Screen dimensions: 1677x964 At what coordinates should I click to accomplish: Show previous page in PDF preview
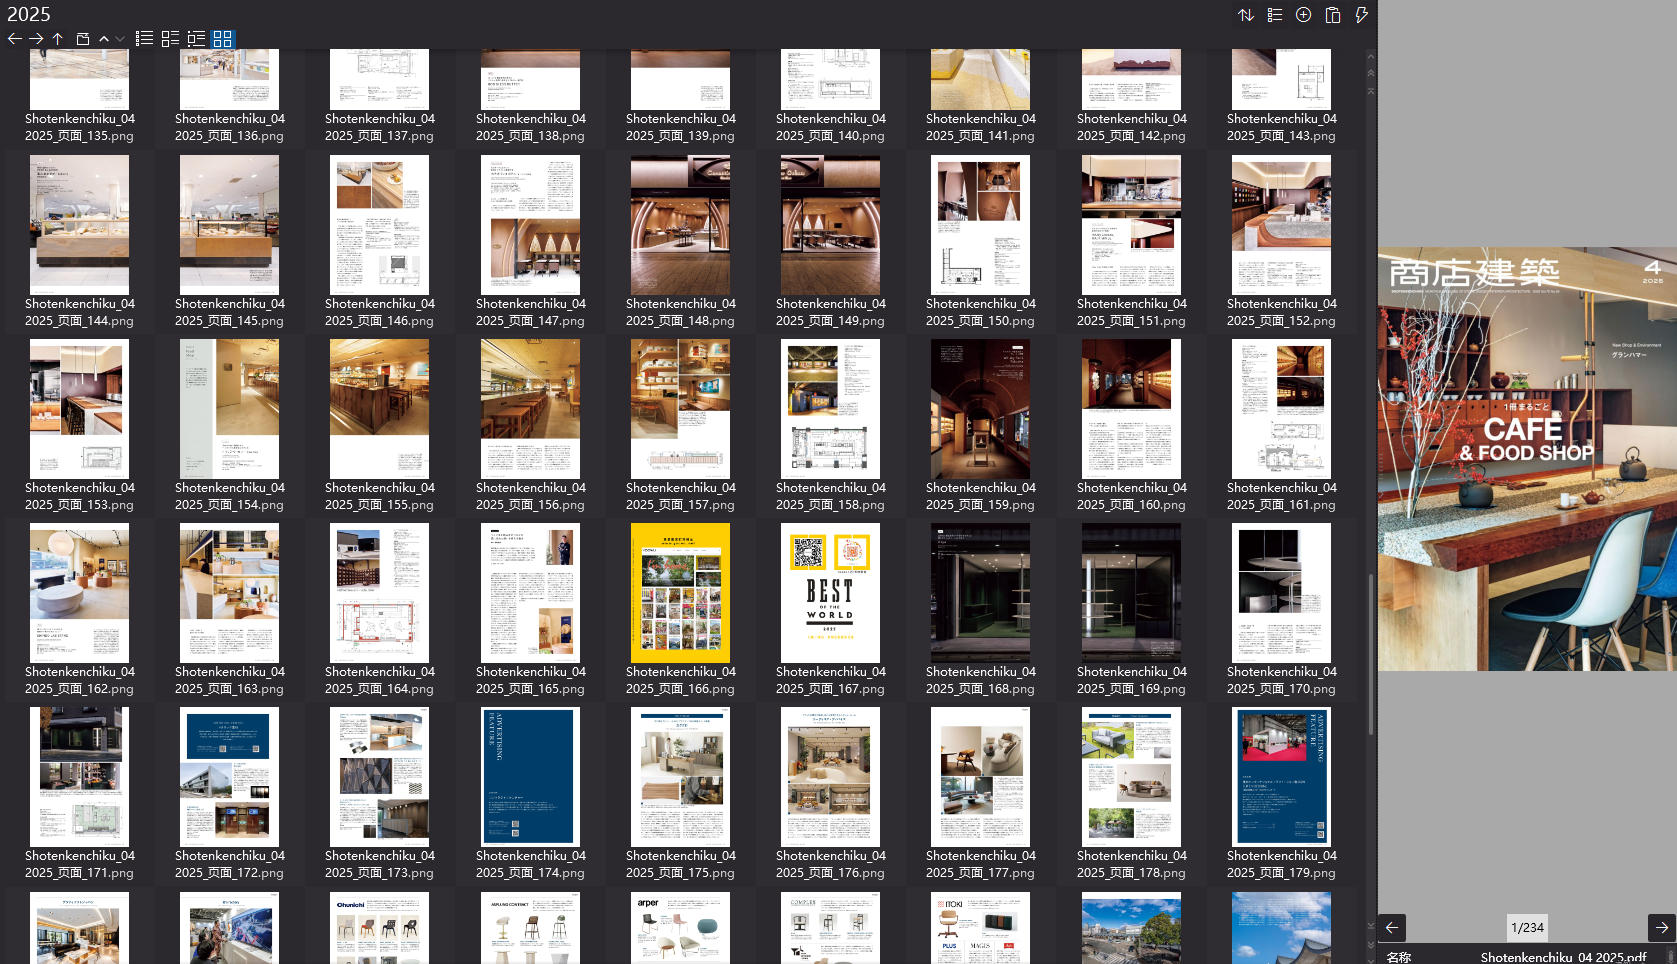click(x=1392, y=928)
